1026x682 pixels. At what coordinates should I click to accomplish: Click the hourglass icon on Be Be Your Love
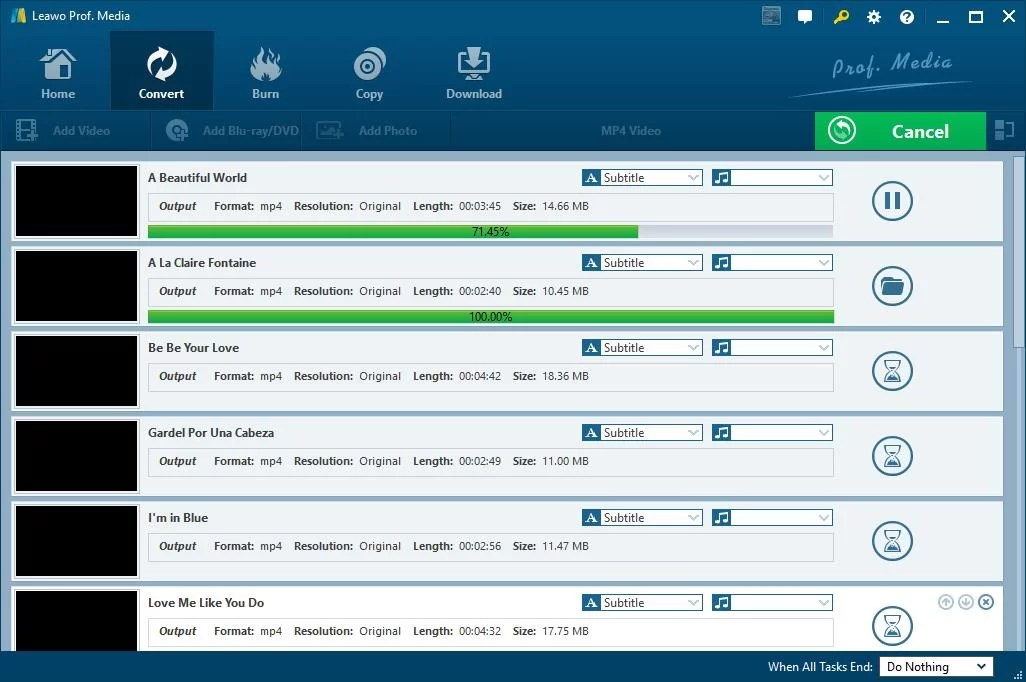[891, 371]
